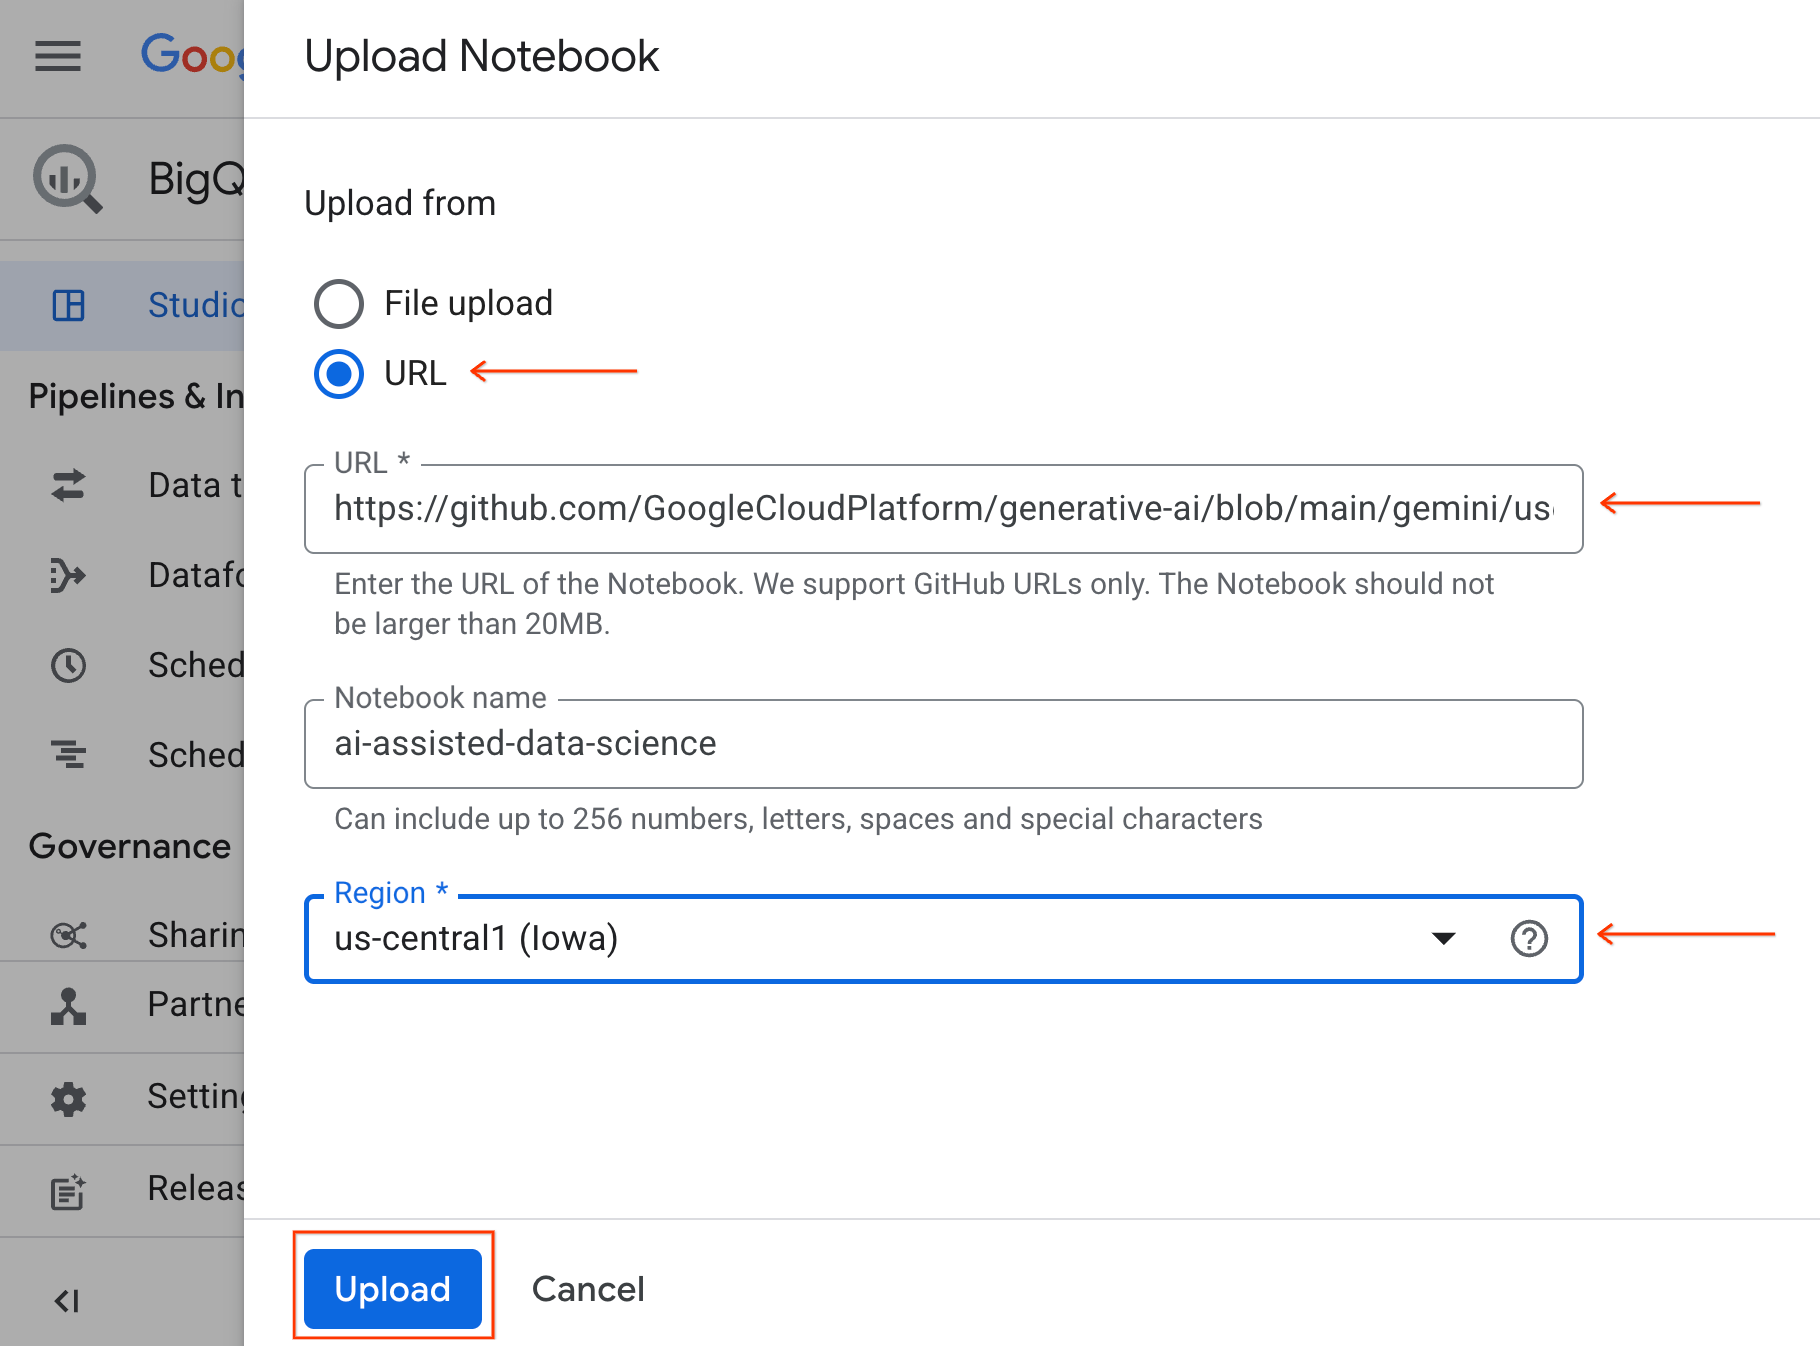
Task: Collapse the left navigation panel
Action: (68, 1301)
